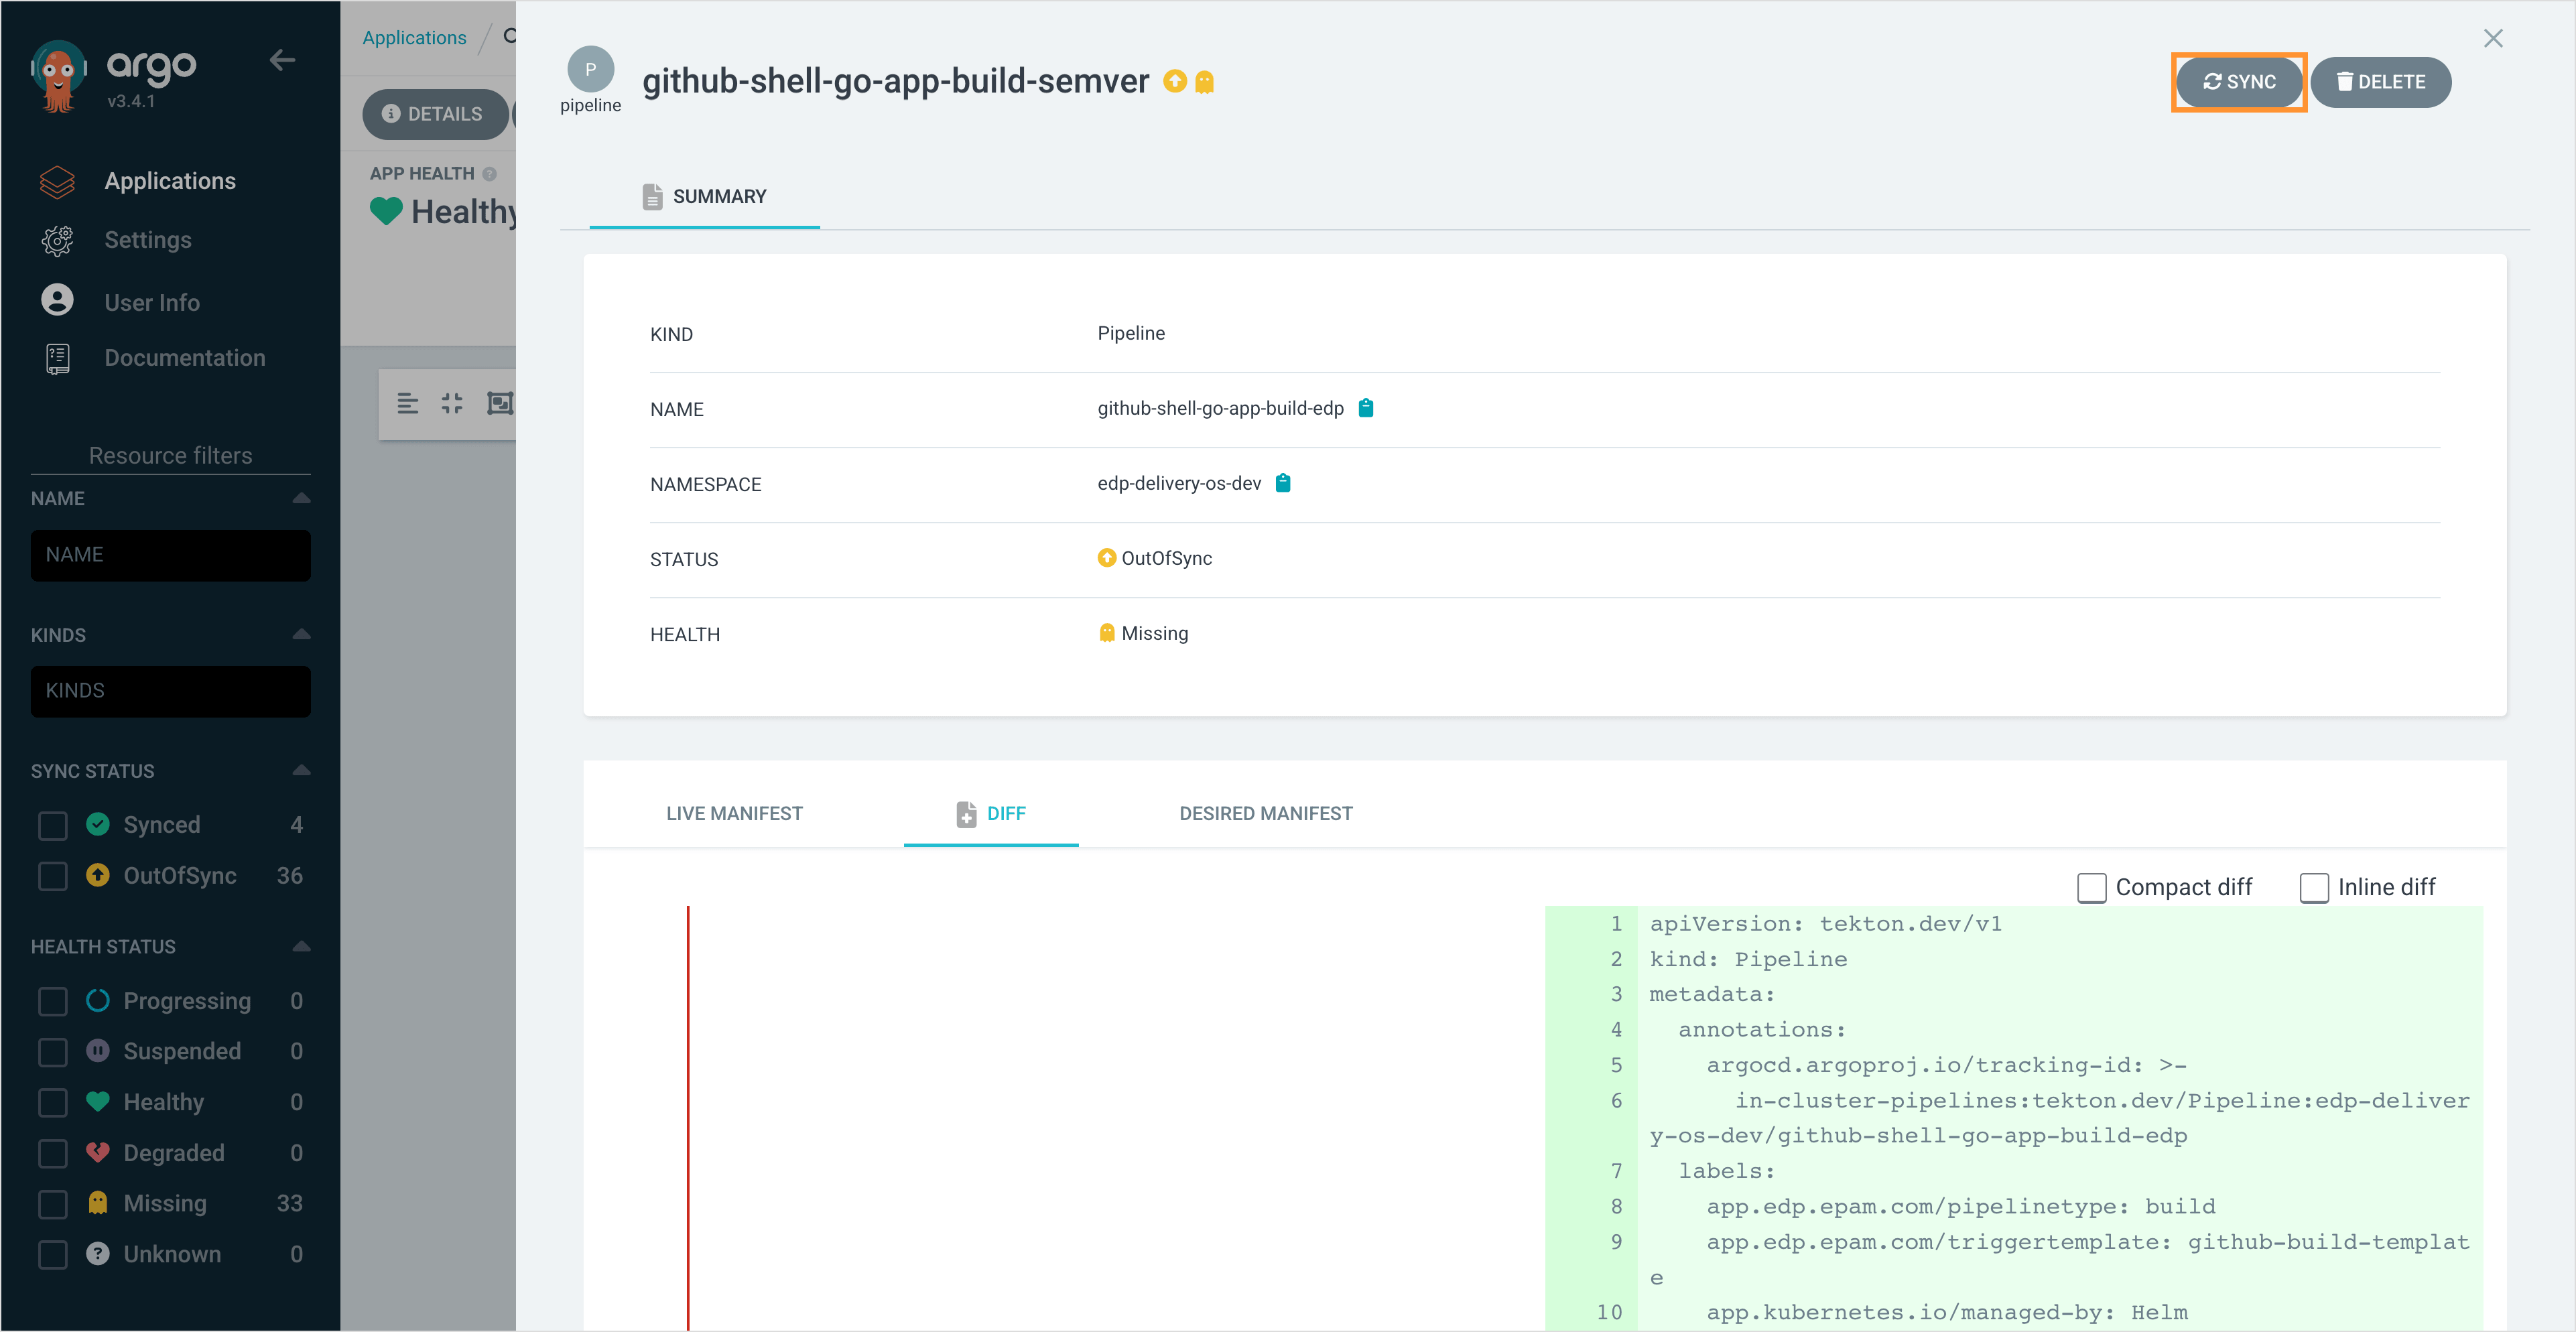Image resolution: width=2576 pixels, height=1332 pixels.
Task: Check the Healthy health filter
Action: 53,1102
